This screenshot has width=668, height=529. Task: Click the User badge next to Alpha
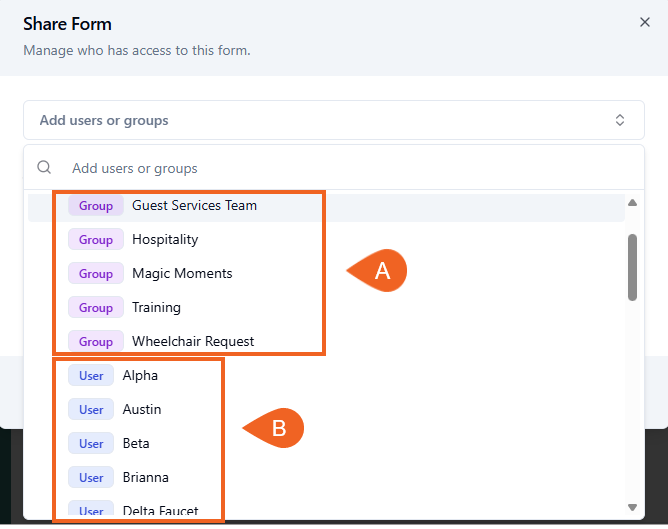(x=91, y=376)
